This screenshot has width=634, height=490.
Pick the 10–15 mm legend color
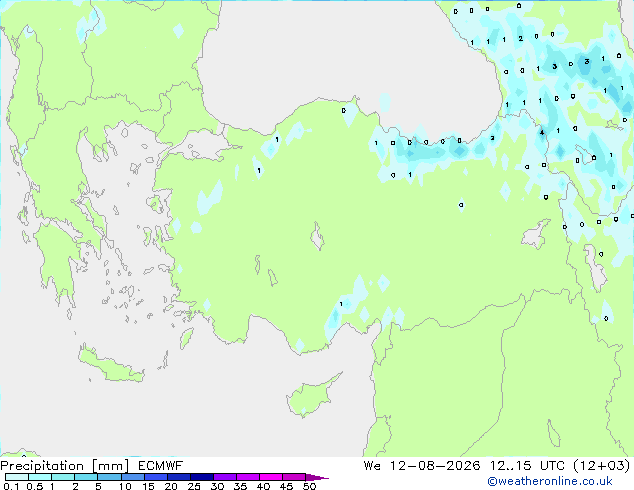(x=132, y=477)
